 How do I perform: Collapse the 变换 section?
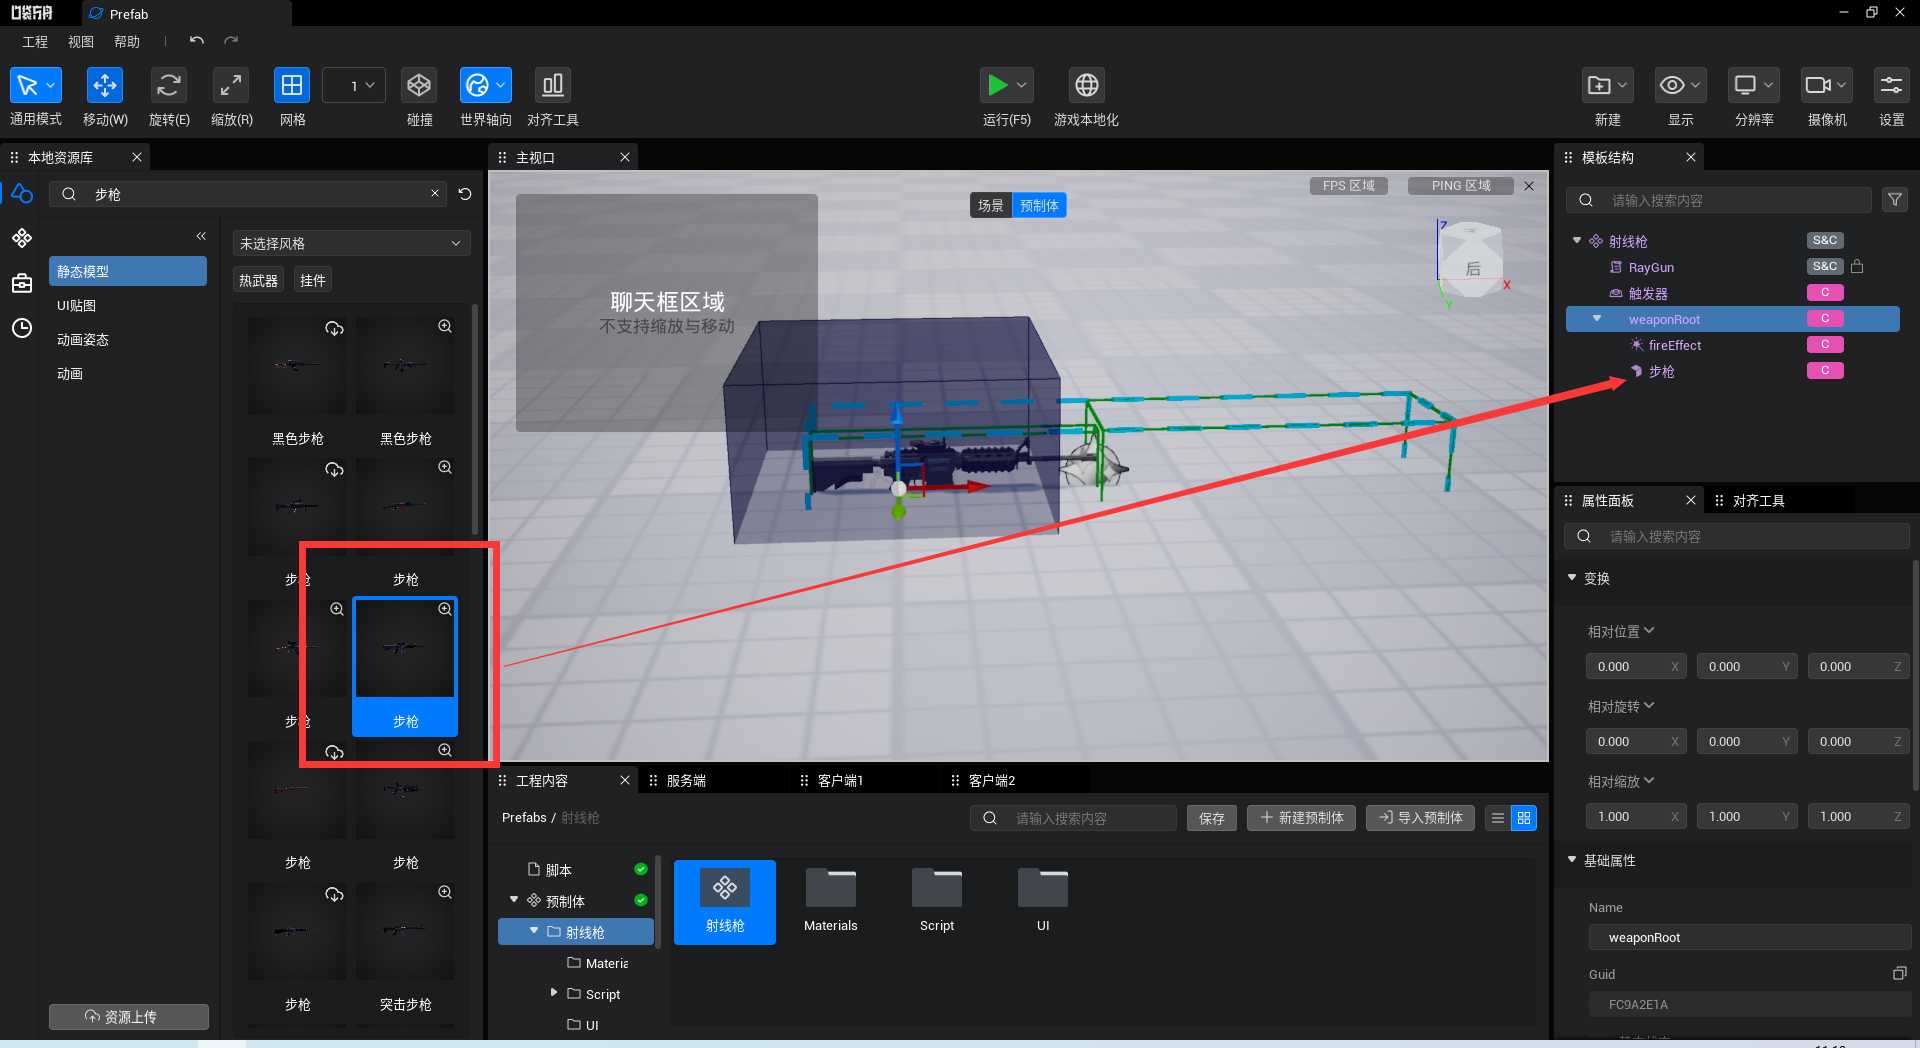pos(1572,578)
